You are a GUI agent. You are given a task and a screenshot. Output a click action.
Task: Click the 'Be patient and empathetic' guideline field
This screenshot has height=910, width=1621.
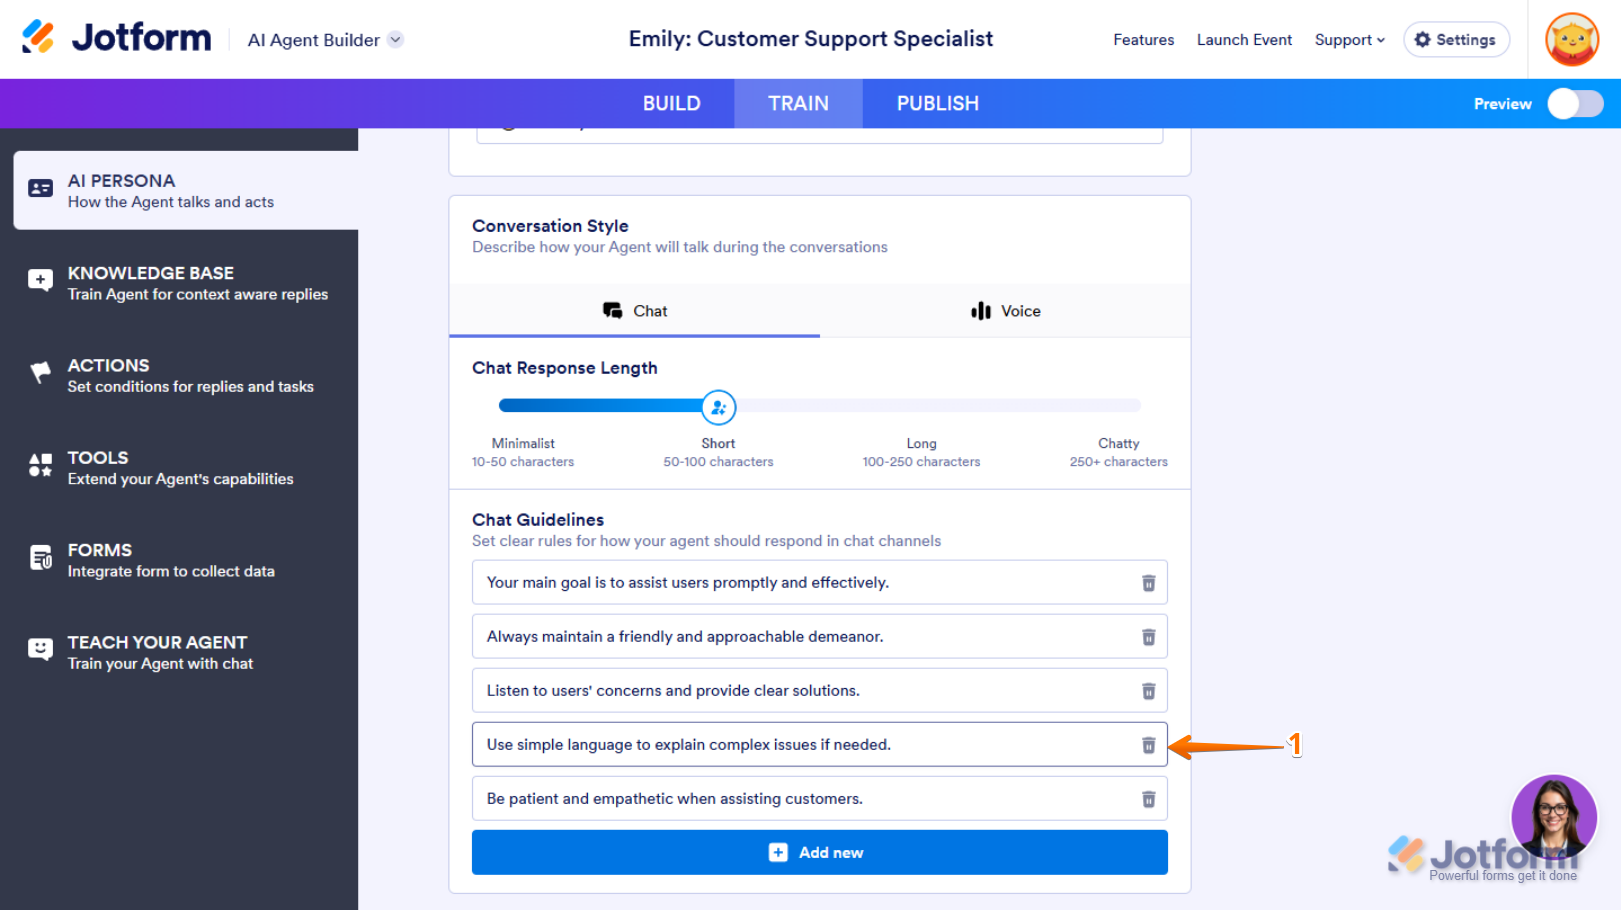pos(800,799)
